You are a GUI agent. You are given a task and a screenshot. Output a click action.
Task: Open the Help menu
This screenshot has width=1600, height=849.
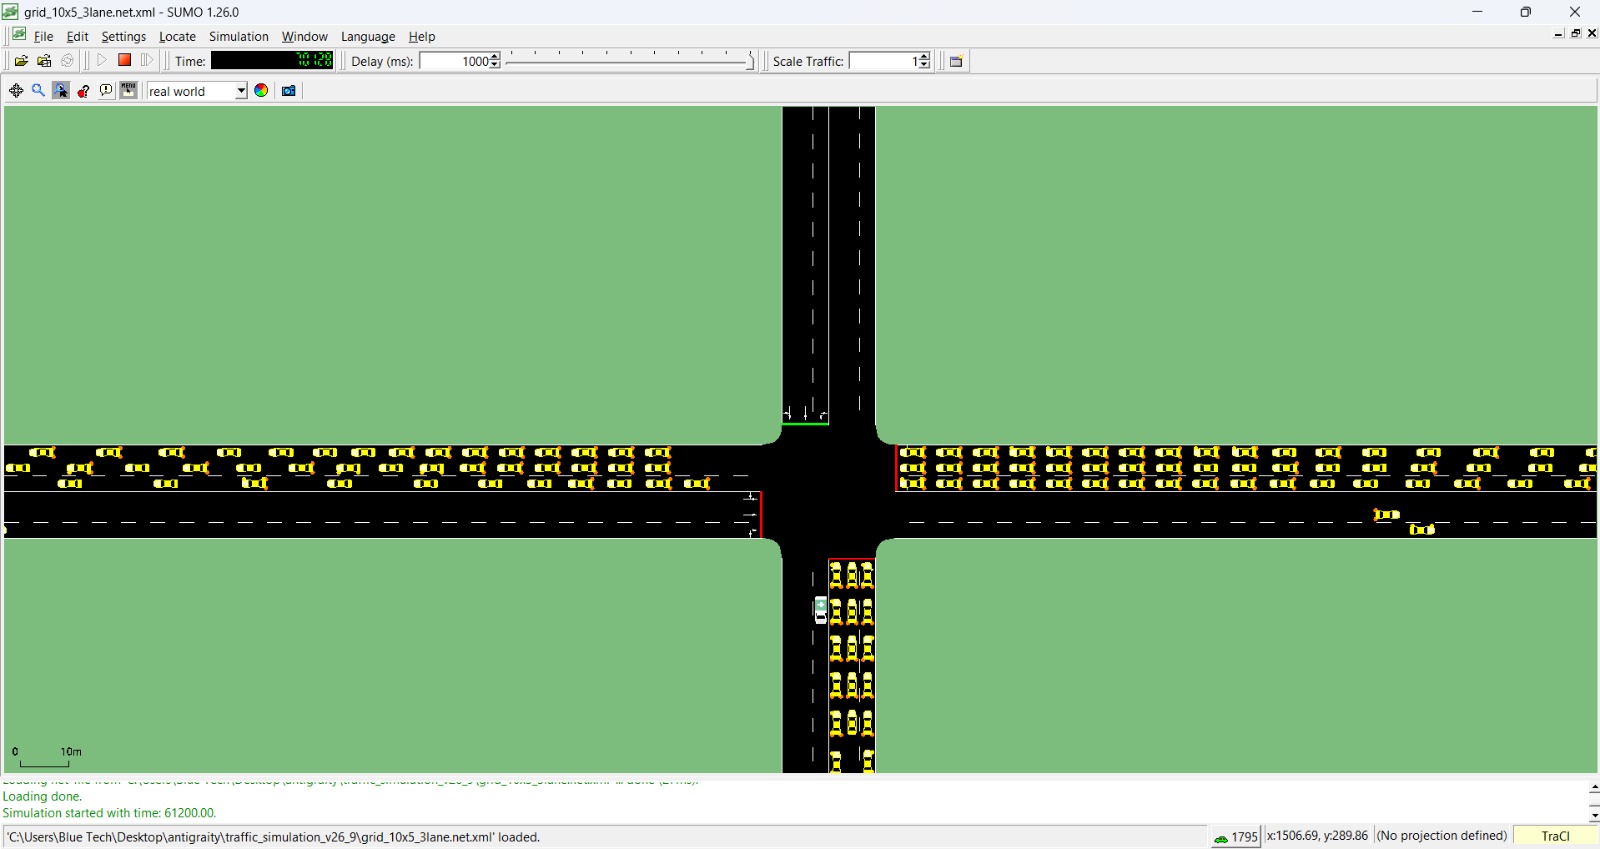[x=422, y=37]
